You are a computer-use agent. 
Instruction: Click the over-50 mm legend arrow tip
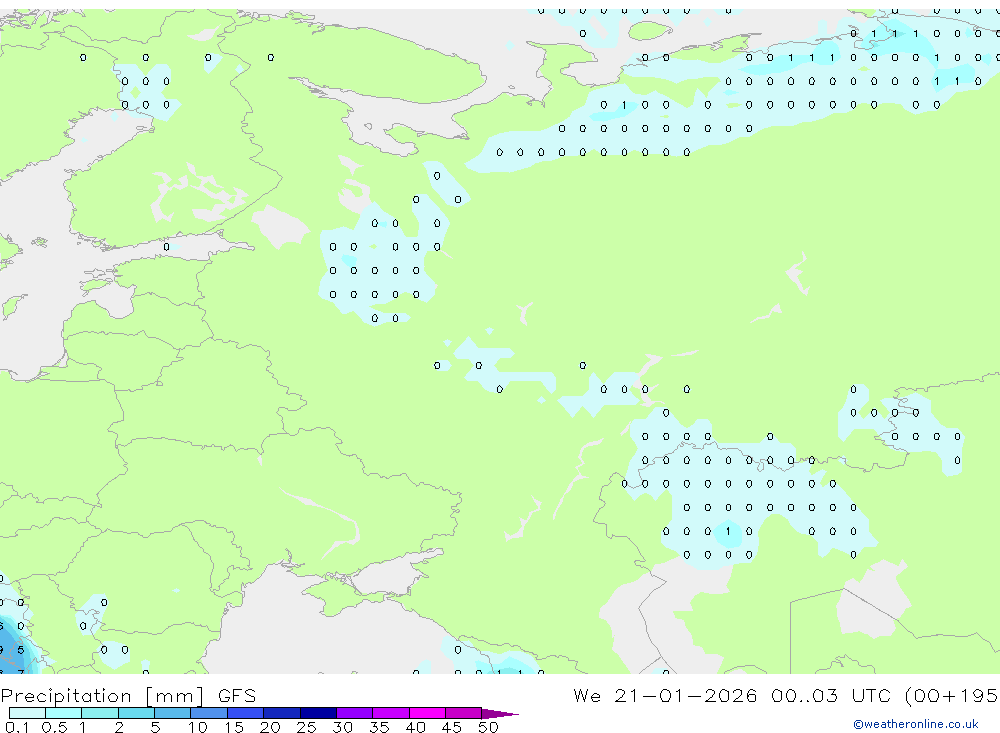(501, 714)
